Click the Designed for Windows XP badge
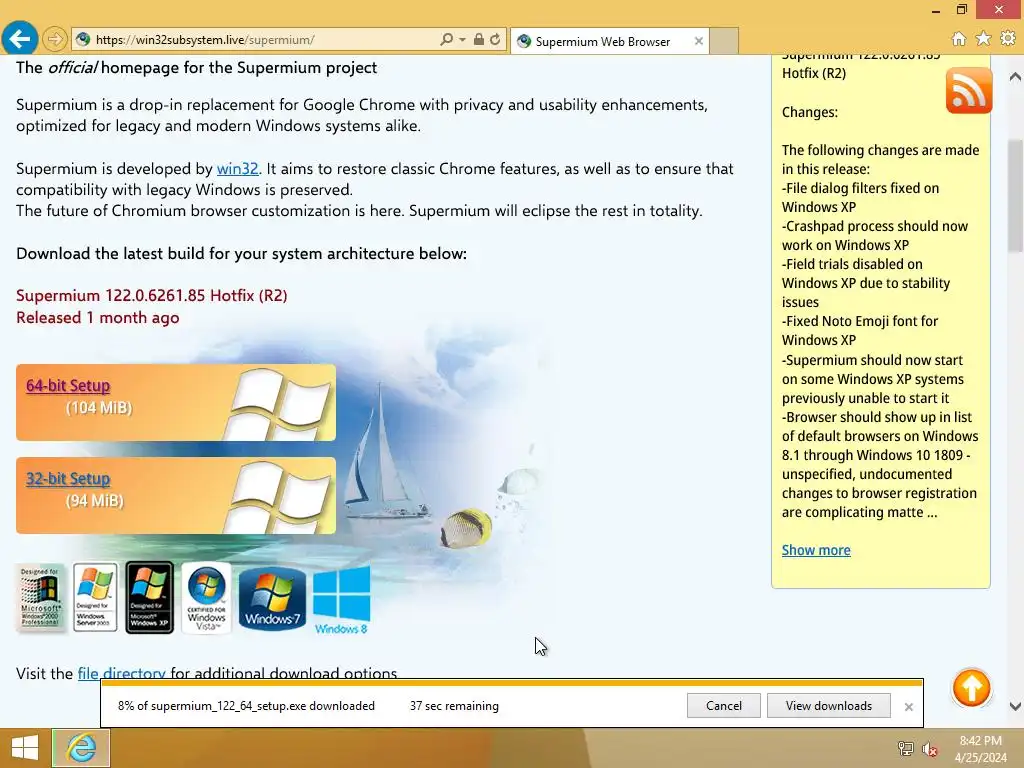The width and height of the screenshot is (1024, 768). 150,597
